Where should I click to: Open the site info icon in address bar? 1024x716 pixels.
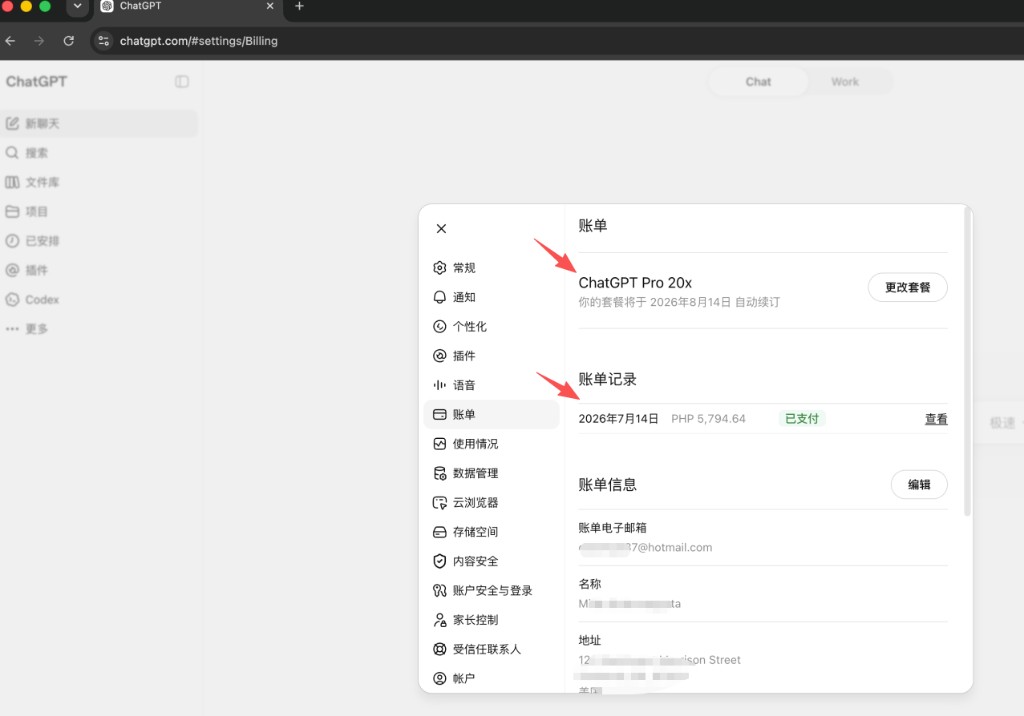tap(103, 41)
